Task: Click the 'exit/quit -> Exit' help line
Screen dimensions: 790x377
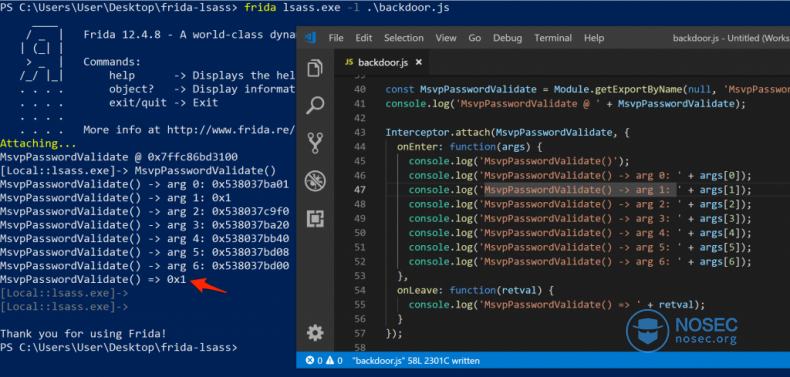Action: (x=164, y=102)
